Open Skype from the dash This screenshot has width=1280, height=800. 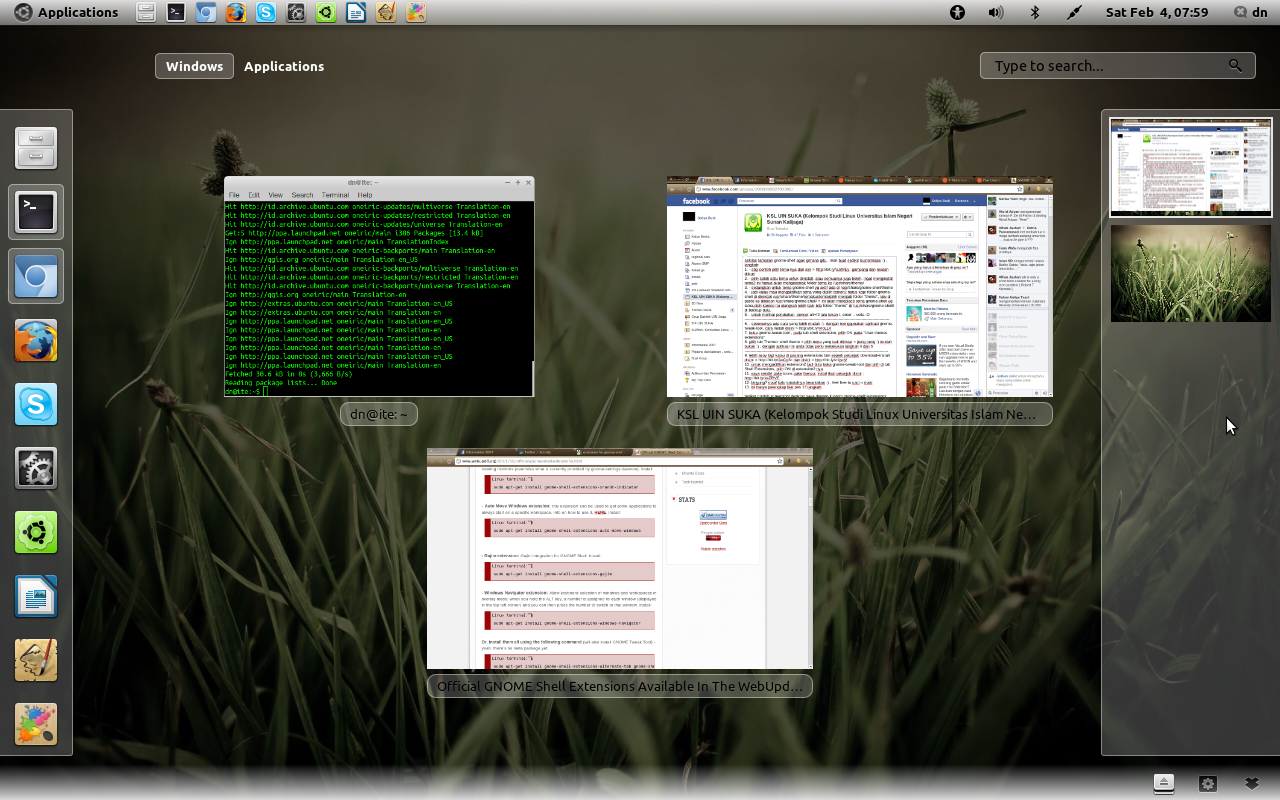36,404
